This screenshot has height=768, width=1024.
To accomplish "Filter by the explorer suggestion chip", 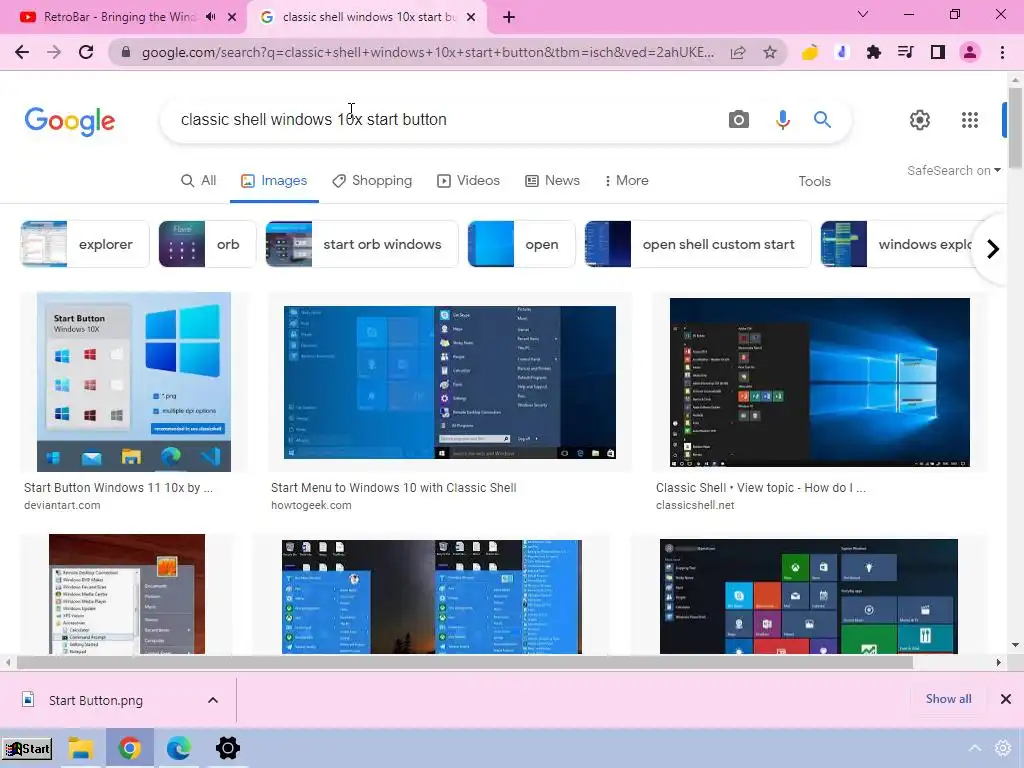I will 85,244.
